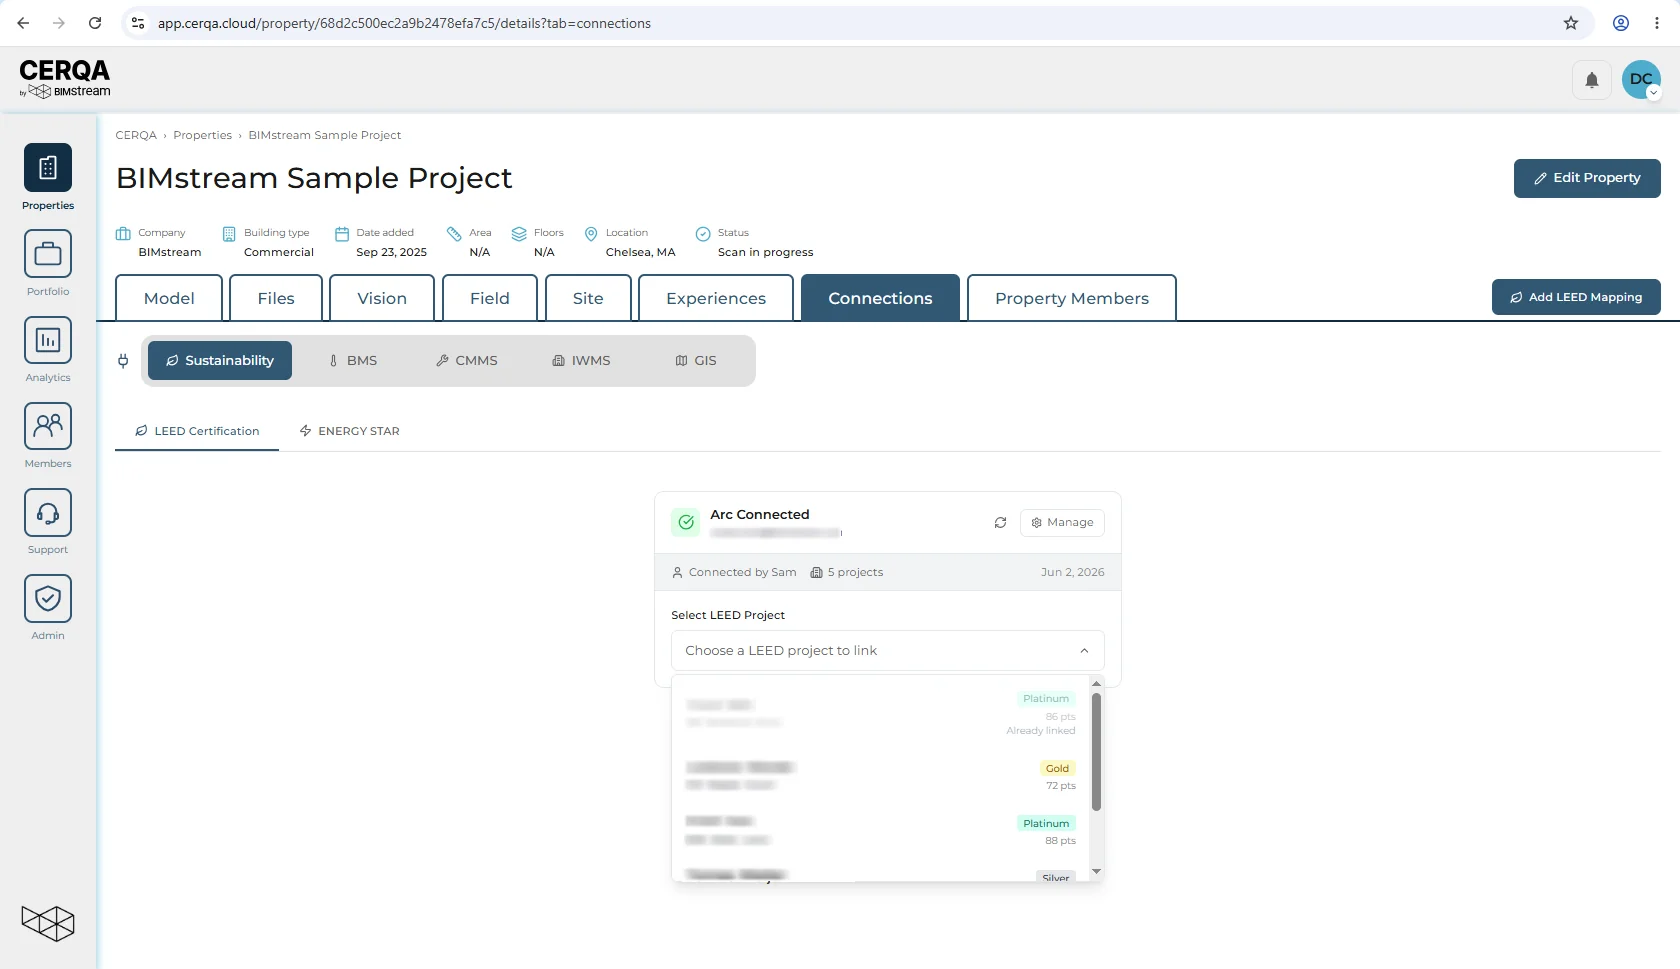
Task: Open the Analytics chart icon
Action: (48, 339)
